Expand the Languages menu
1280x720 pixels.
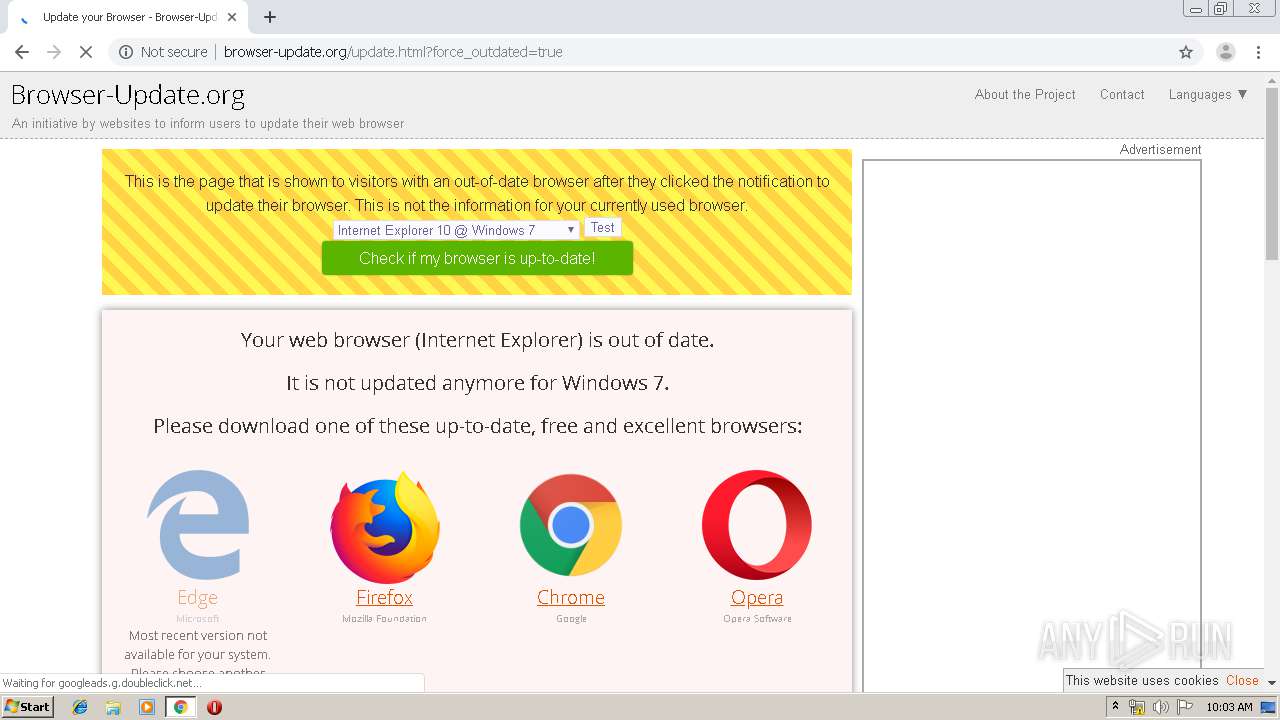(x=1208, y=94)
